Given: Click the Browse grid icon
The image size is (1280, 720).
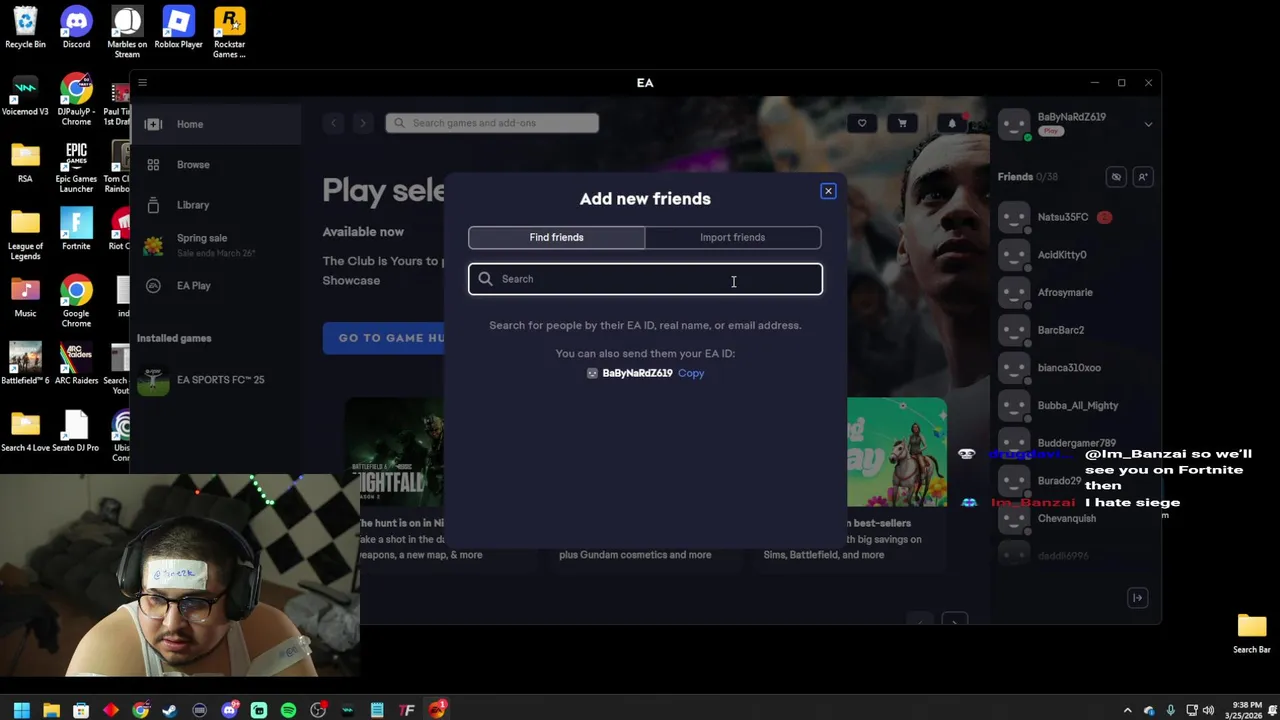Looking at the screenshot, I should pyautogui.click(x=153, y=165).
